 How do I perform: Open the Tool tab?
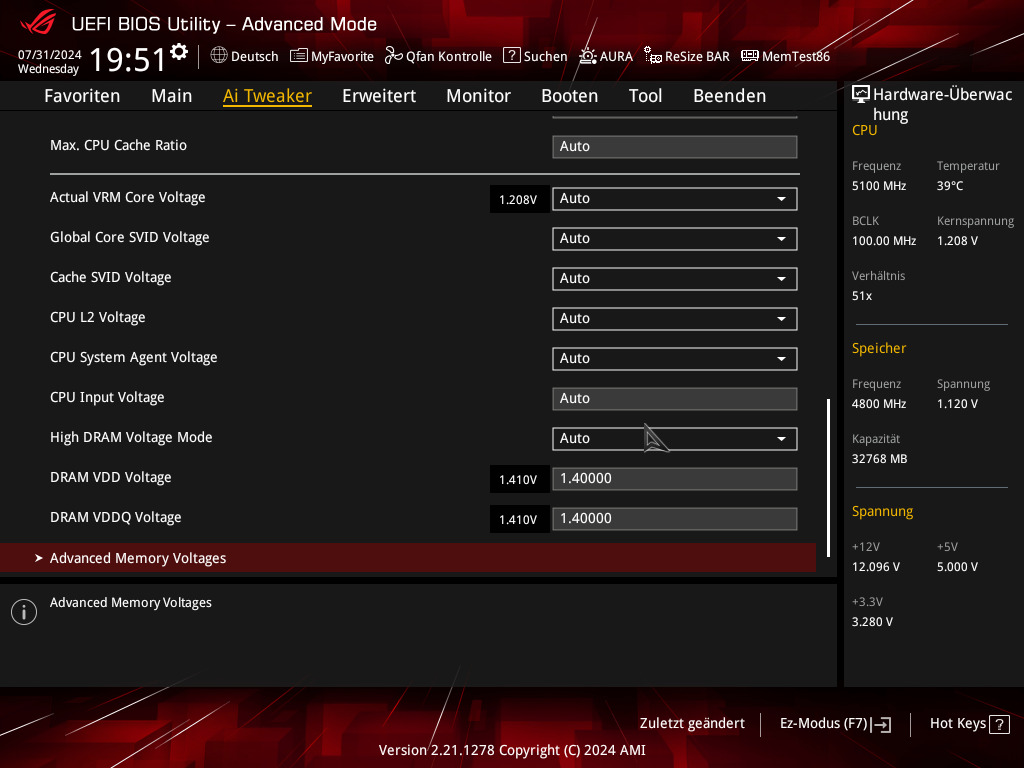point(645,96)
